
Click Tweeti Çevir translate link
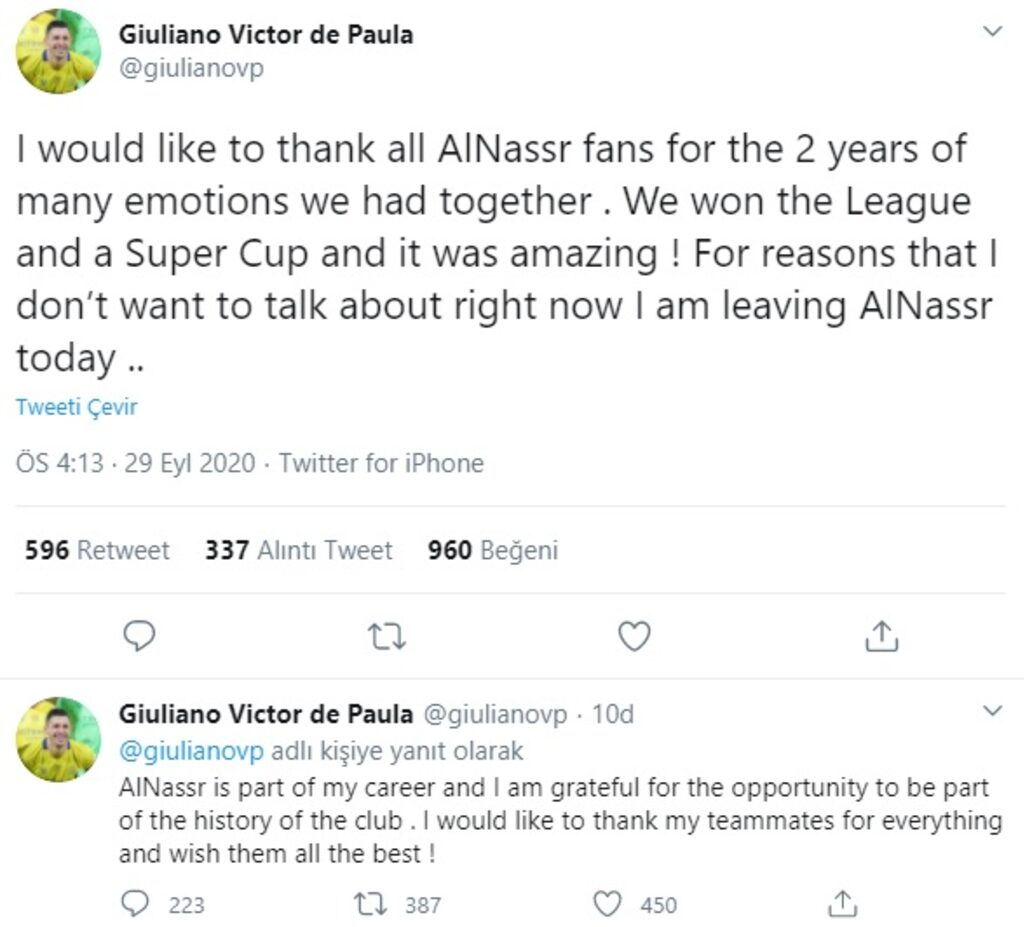point(76,407)
